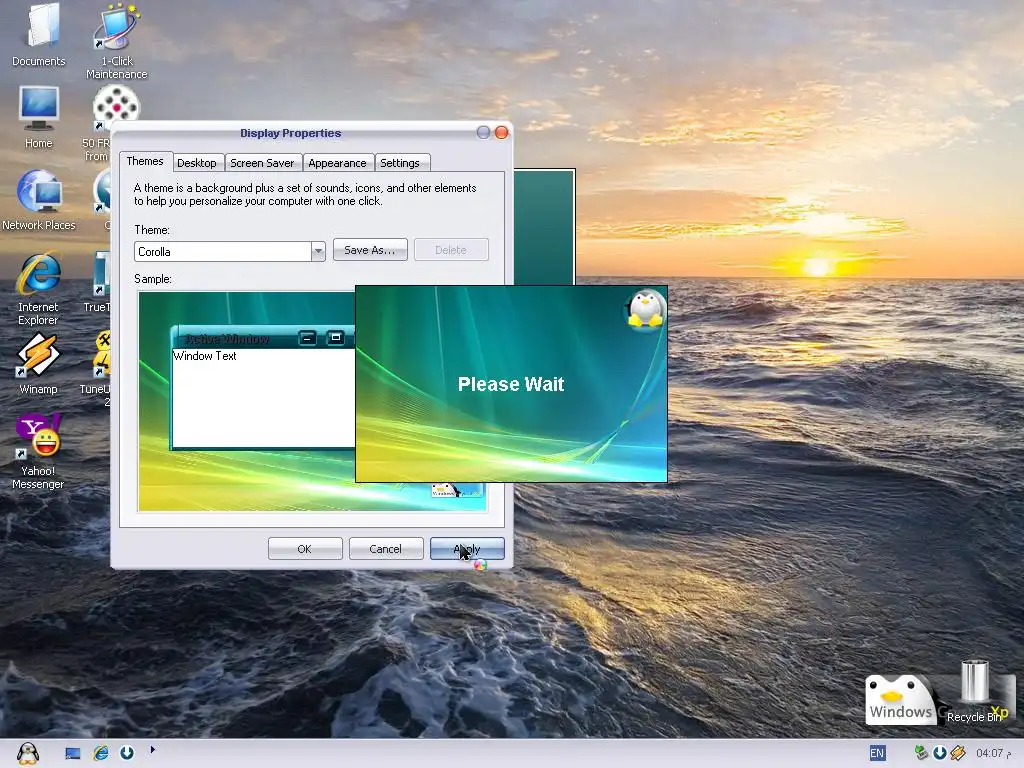Click the Windows XP penguin logo widget
The image size is (1024, 768).
(901, 699)
